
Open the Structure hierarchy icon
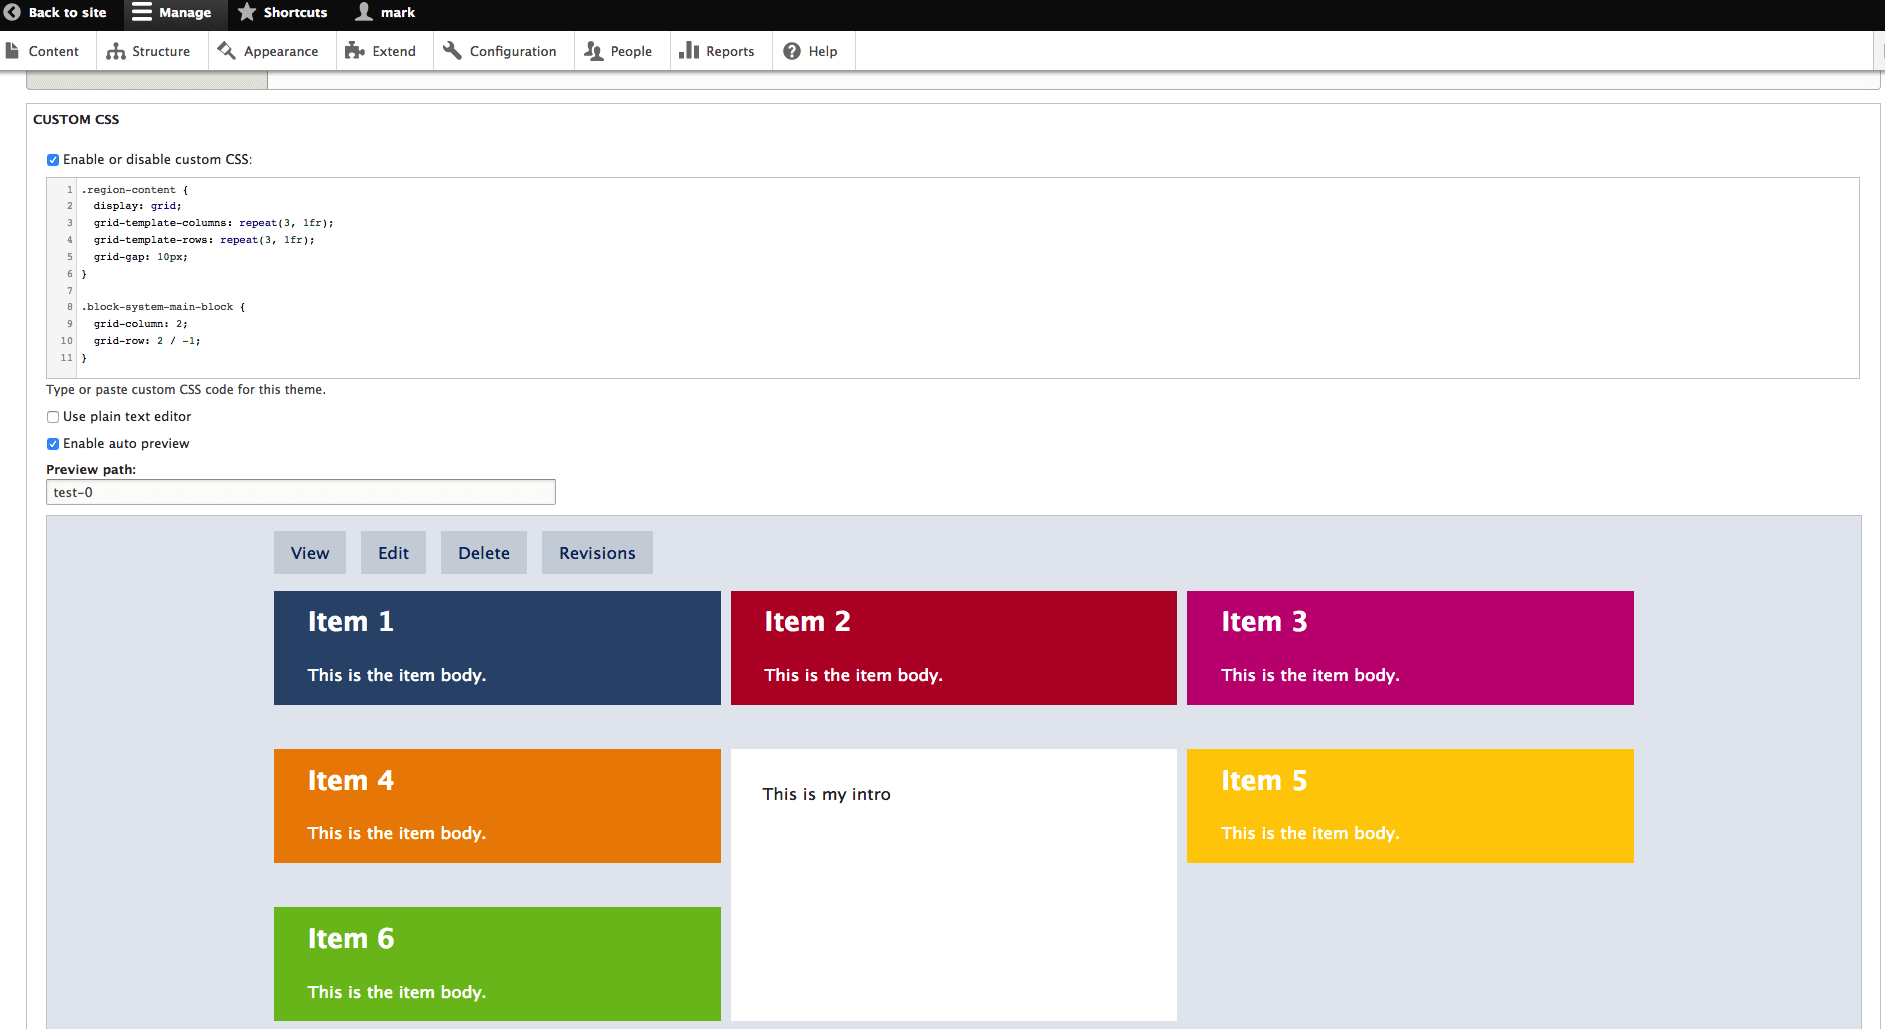pyautogui.click(x=116, y=51)
